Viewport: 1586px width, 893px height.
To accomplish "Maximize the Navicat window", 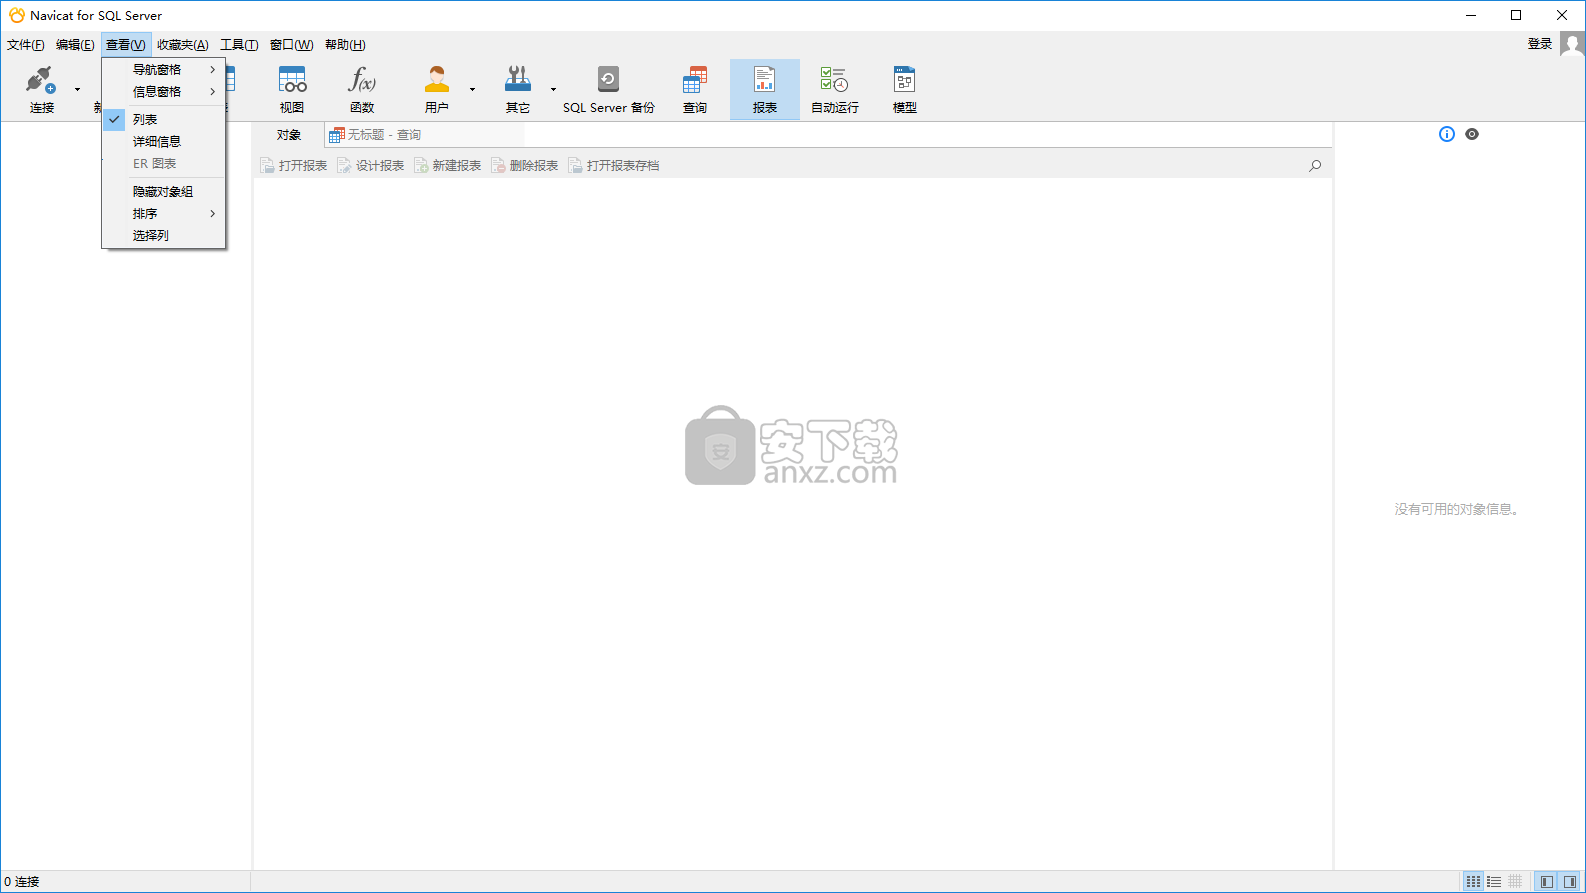I will 1516,15.
